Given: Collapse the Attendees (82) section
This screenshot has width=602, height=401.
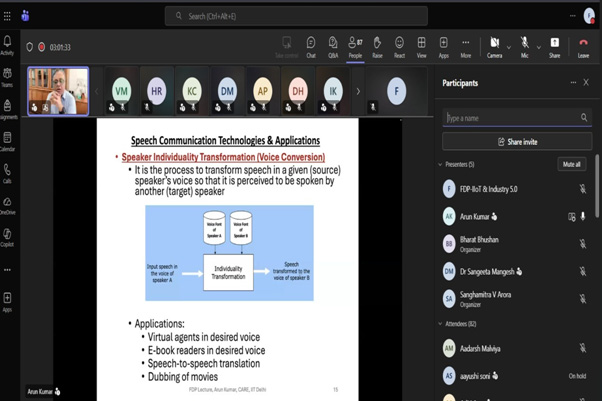Looking at the screenshot, I should pyautogui.click(x=440, y=324).
